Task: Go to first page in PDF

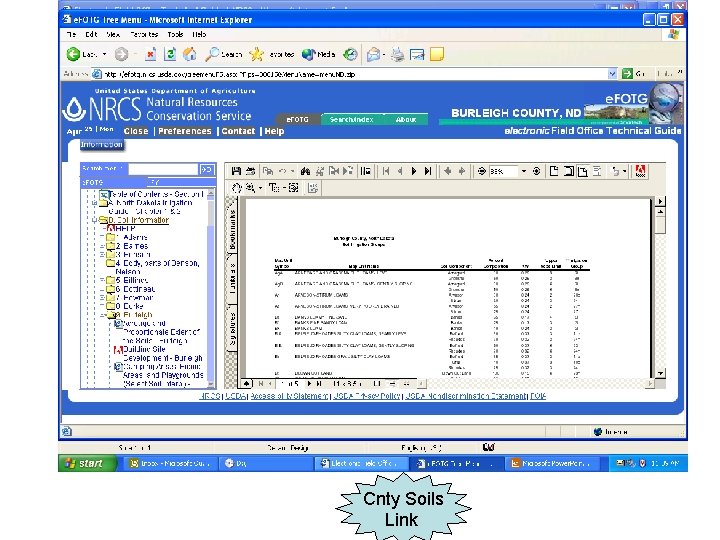Action: pyautogui.click(x=386, y=171)
